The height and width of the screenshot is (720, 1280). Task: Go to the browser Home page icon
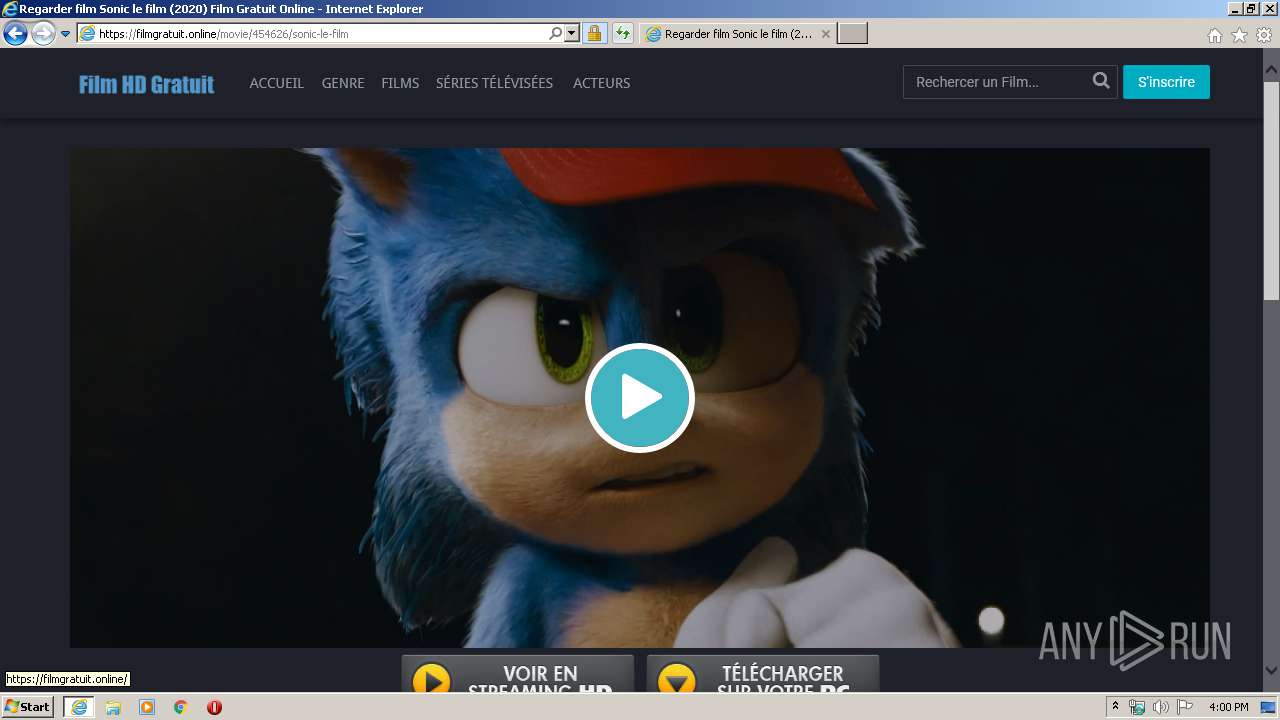click(x=1215, y=35)
